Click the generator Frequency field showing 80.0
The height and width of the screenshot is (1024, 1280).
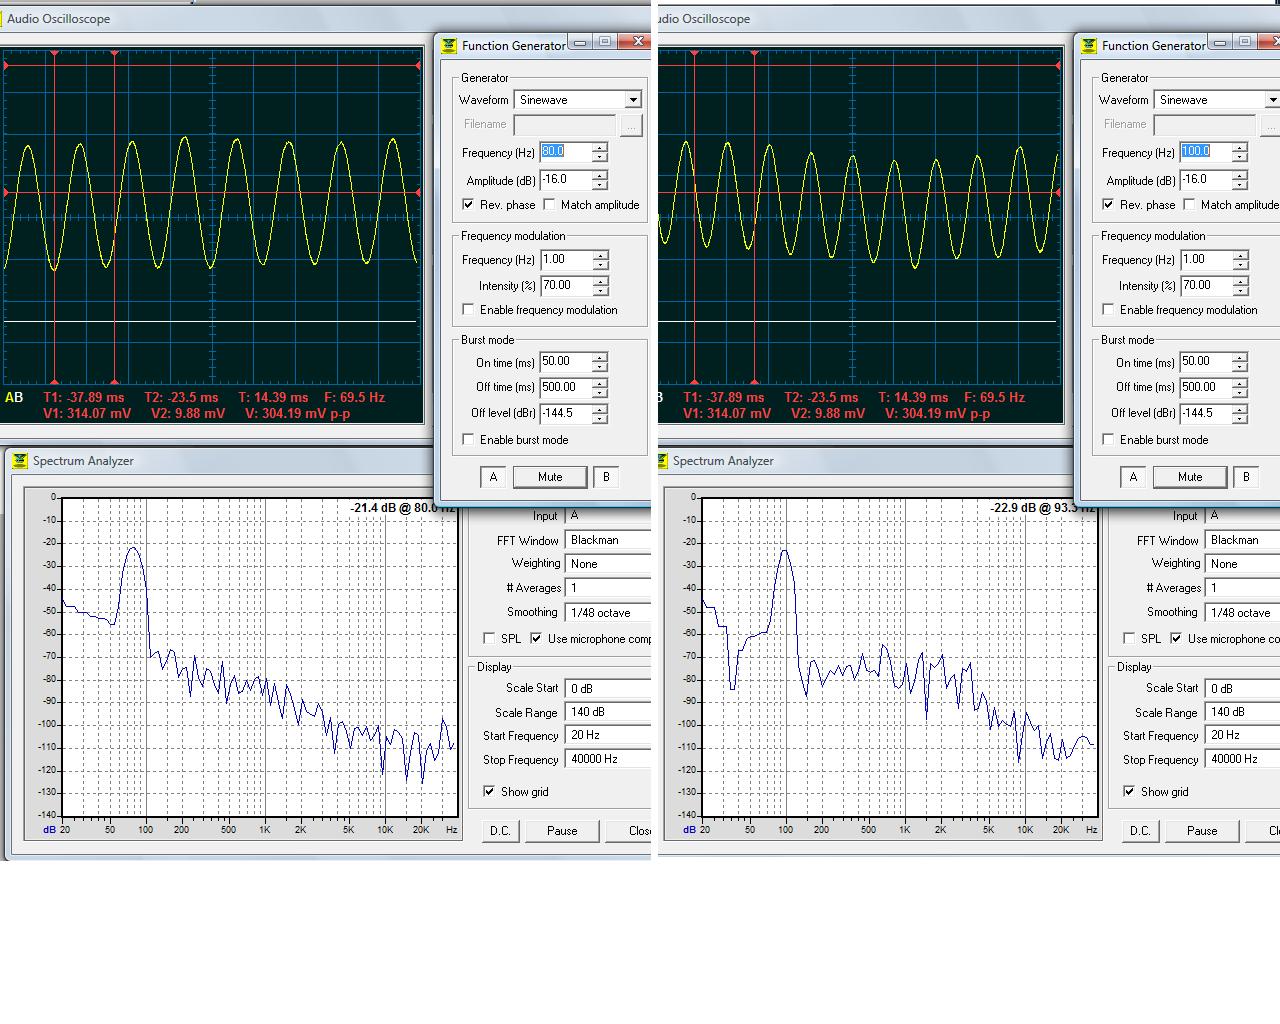click(x=565, y=152)
